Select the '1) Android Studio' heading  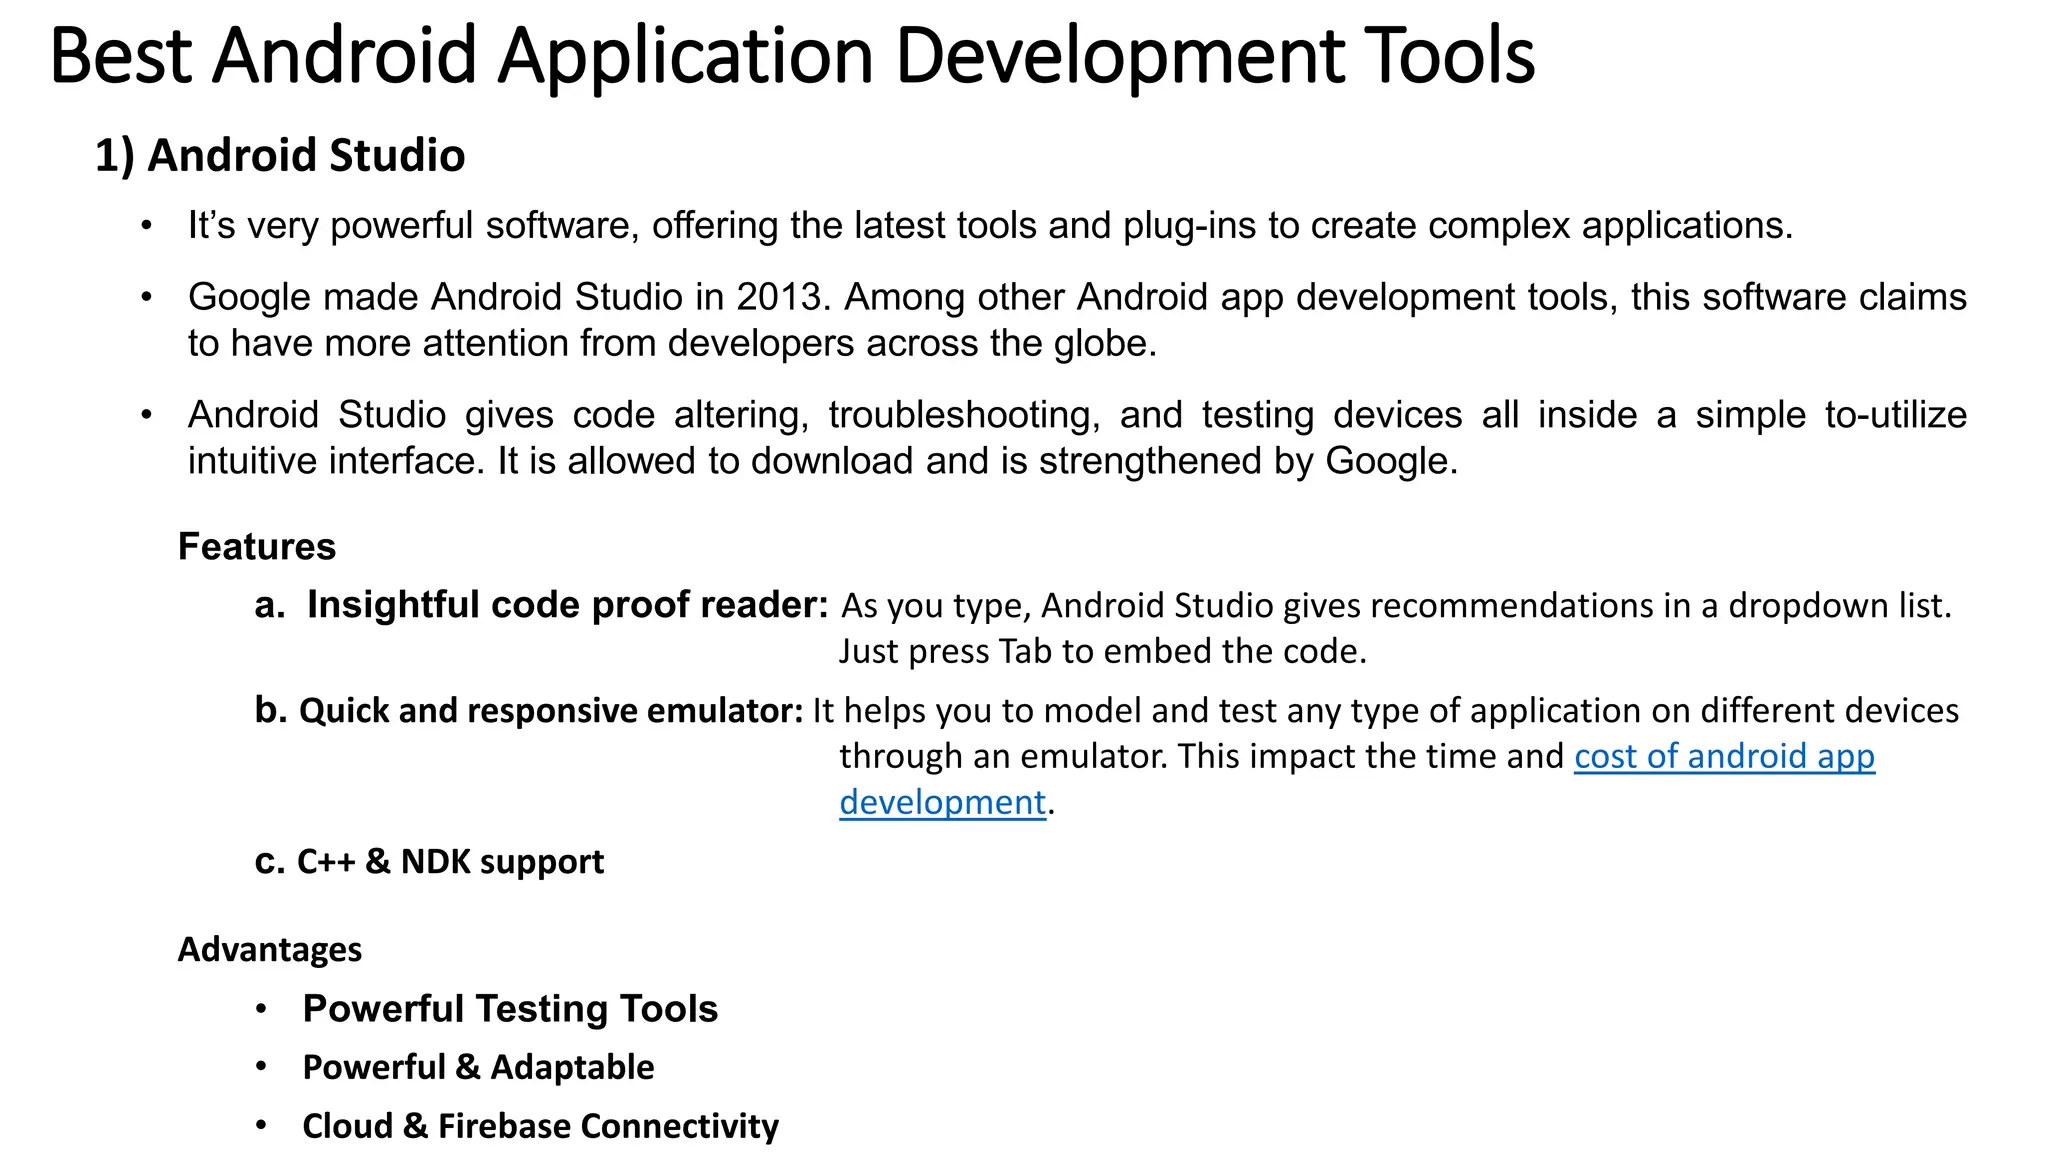(x=280, y=156)
